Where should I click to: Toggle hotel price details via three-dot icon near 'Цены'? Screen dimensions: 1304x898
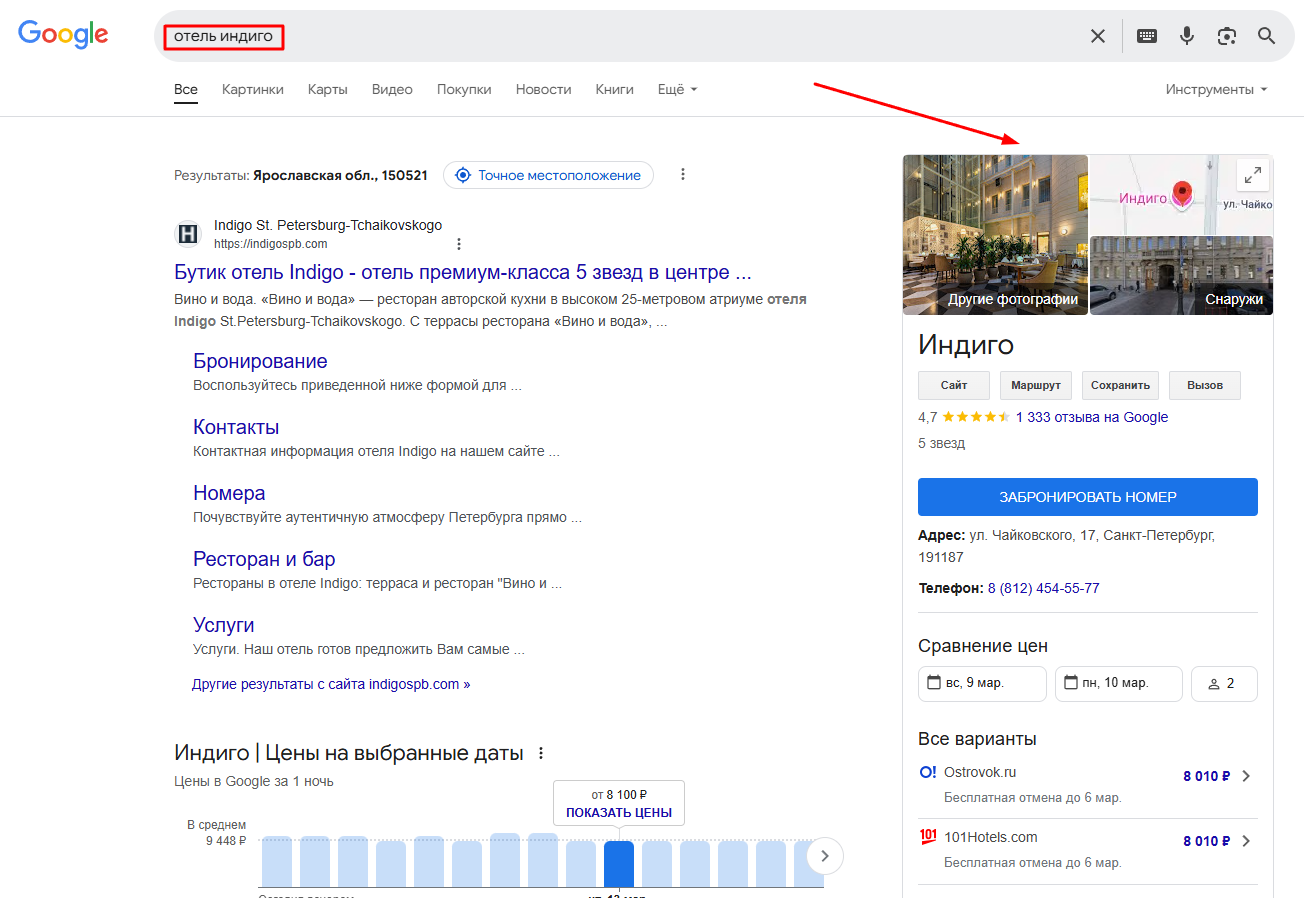pyautogui.click(x=541, y=752)
